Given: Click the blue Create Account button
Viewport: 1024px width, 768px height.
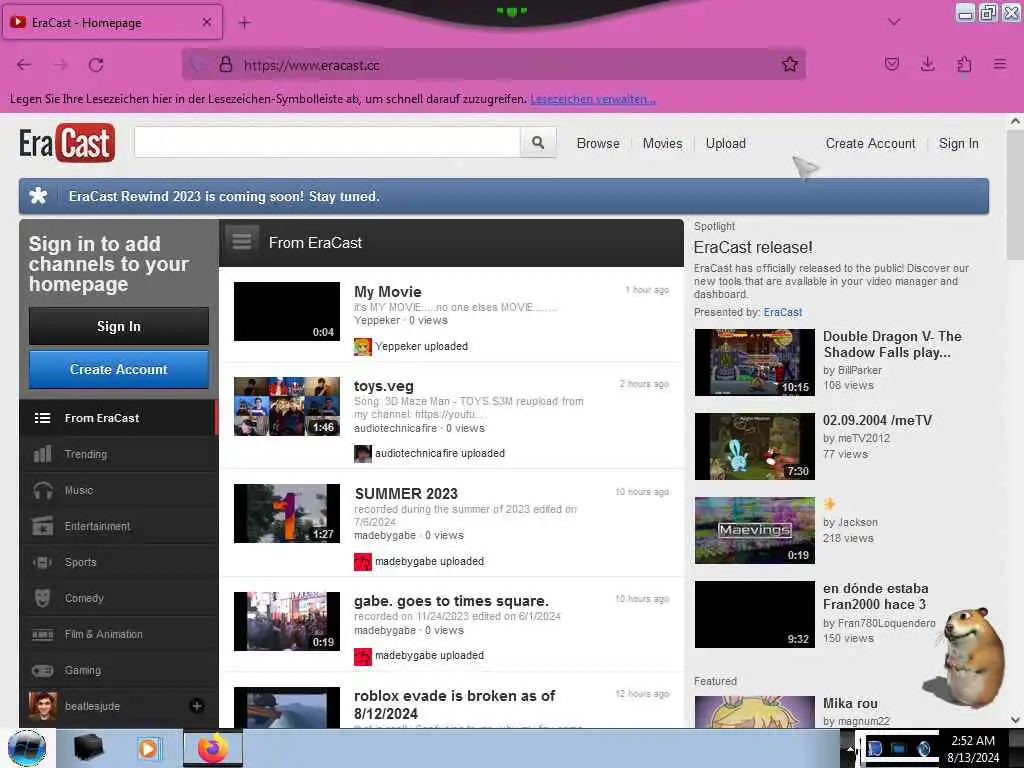Looking at the screenshot, I should pyautogui.click(x=119, y=369).
